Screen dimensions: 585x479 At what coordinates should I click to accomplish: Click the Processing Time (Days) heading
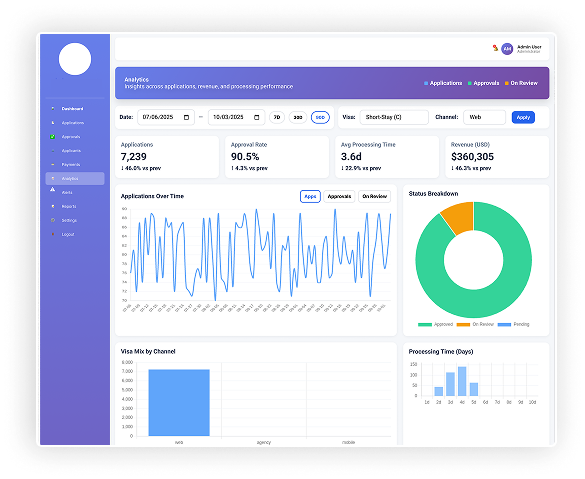click(x=441, y=351)
